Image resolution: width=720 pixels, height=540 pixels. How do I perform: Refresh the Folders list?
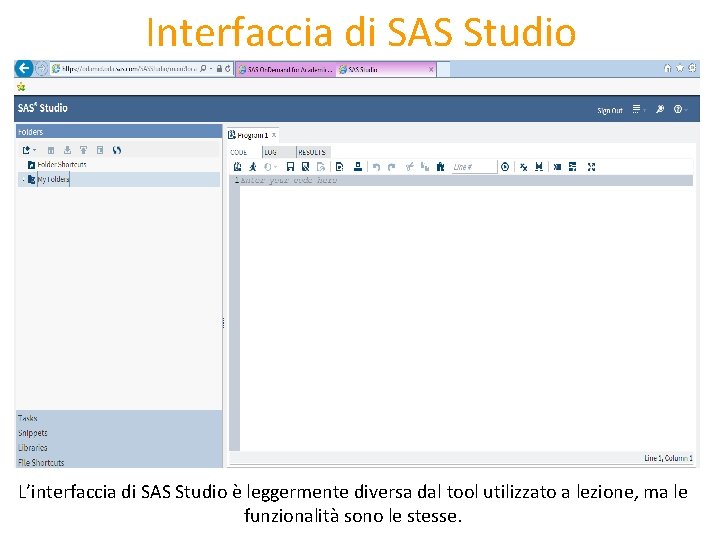click(x=117, y=150)
